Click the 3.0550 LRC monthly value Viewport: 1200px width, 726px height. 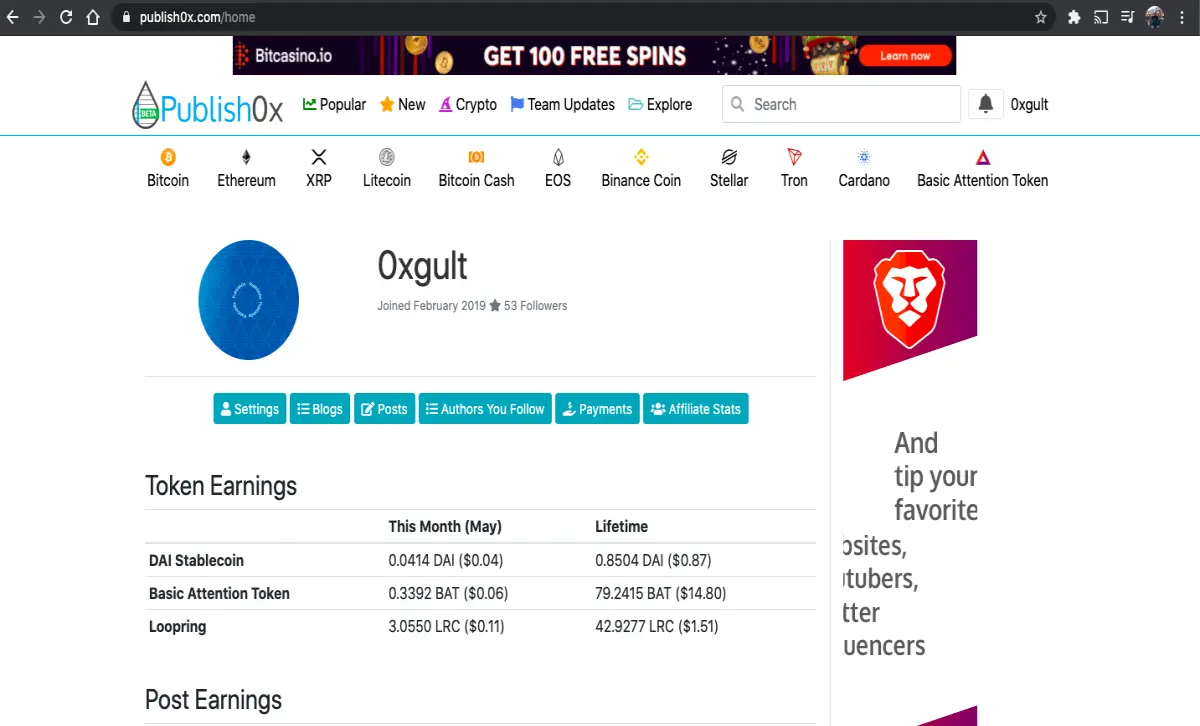tap(448, 627)
